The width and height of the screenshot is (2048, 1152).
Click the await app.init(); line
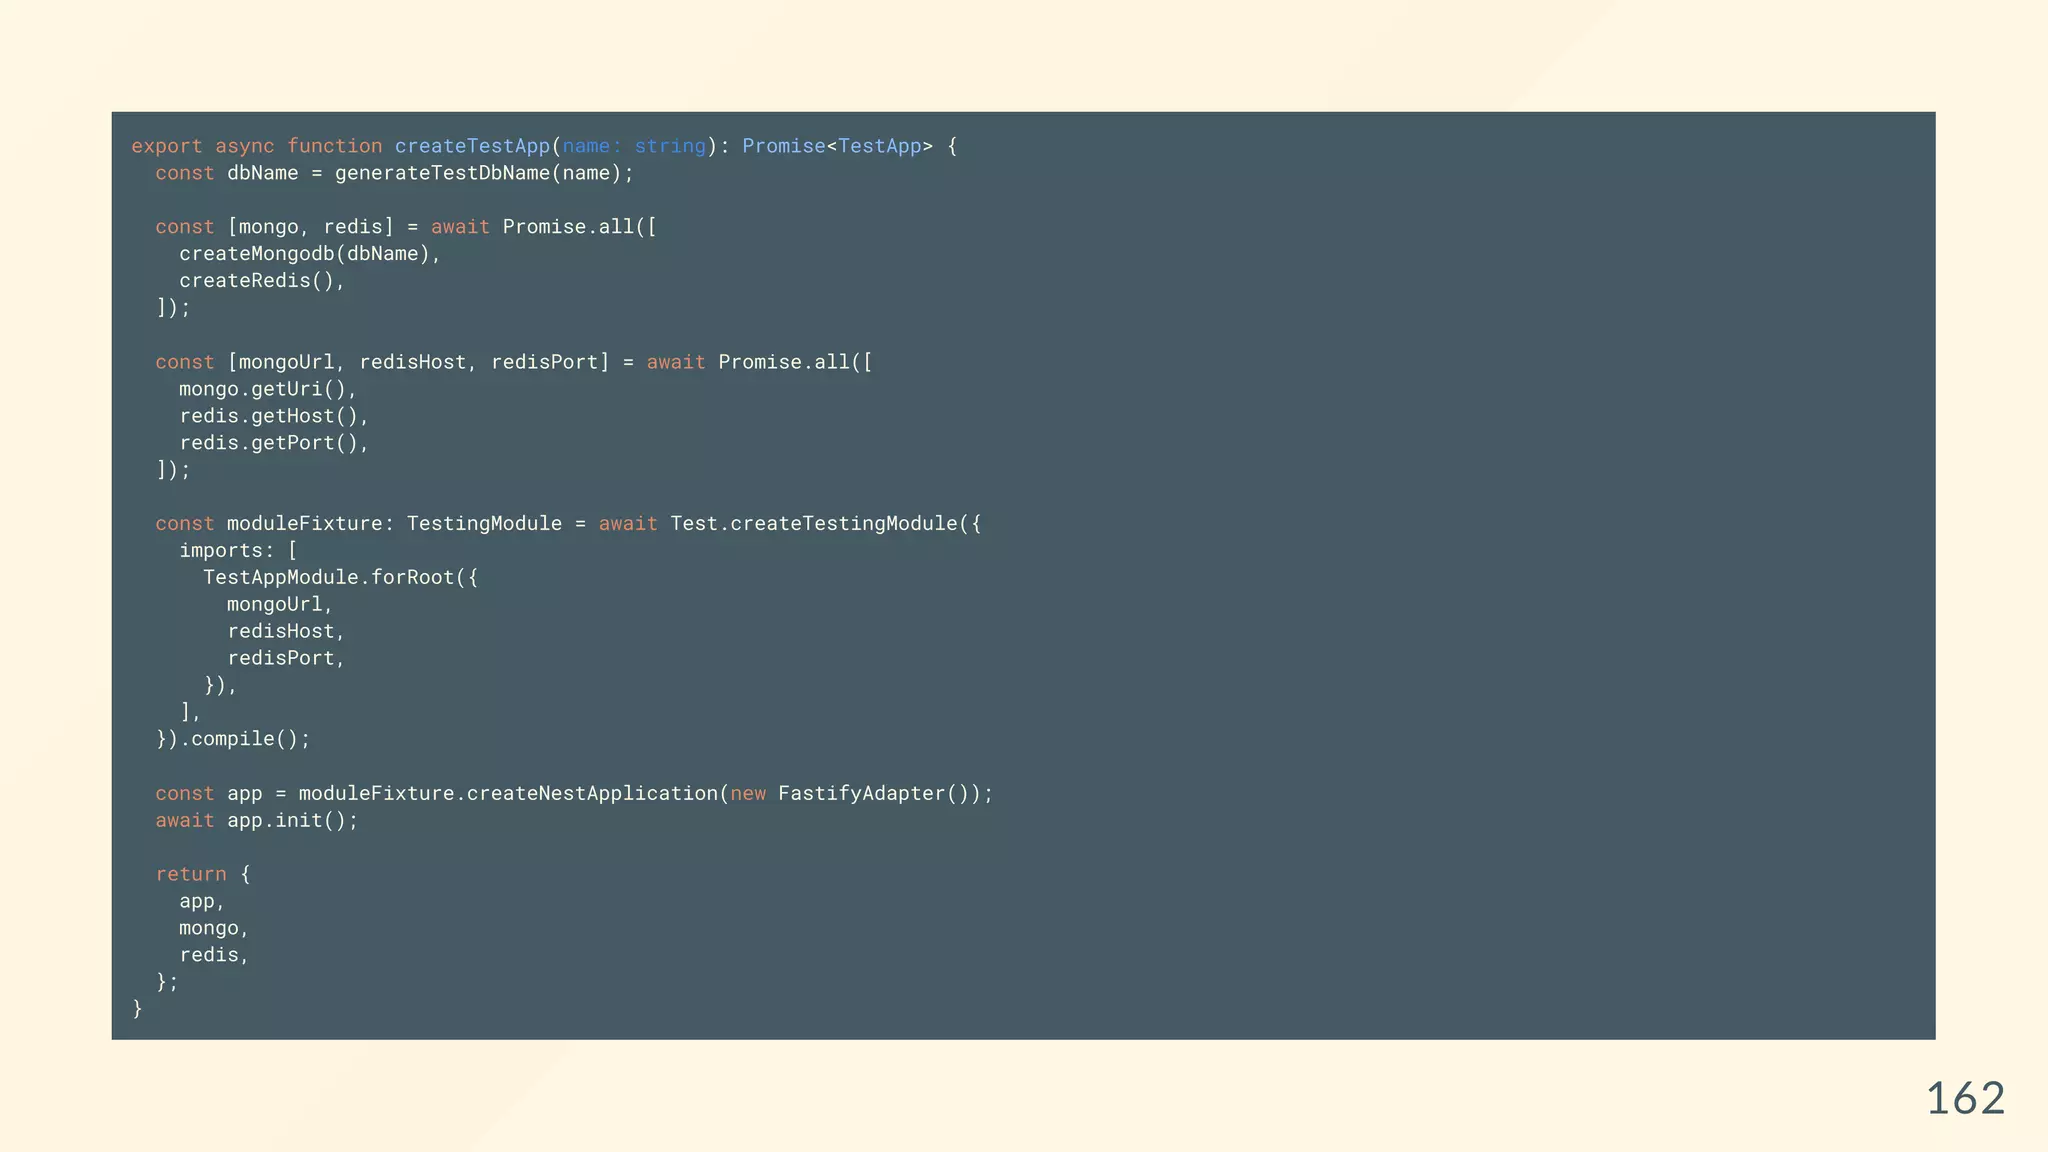tap(256, 821)
